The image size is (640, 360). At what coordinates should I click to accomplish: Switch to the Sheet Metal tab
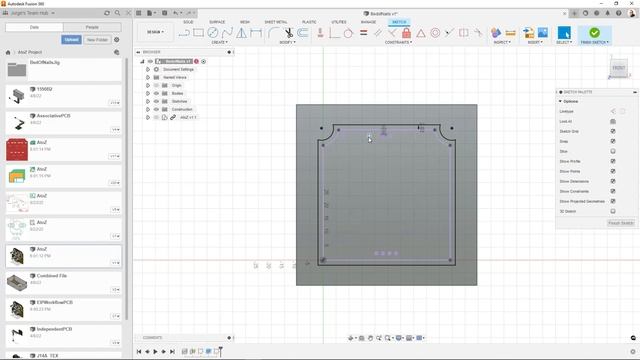point(276,22)
